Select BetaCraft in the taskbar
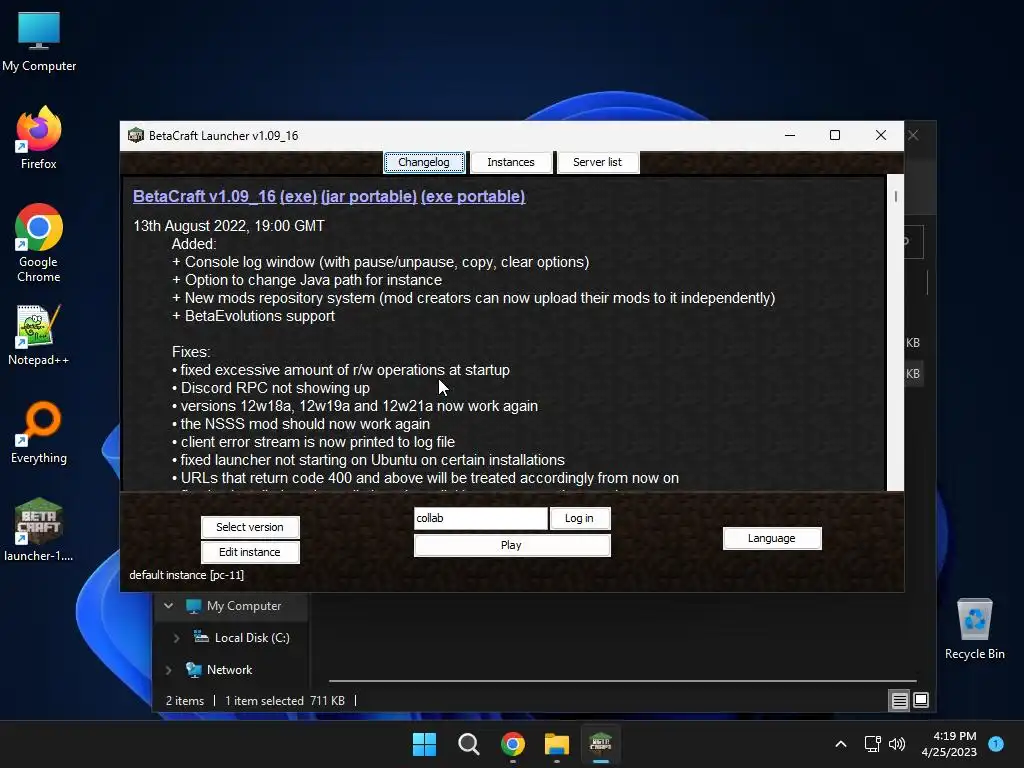1024x768 pixels. pos(600,744)
